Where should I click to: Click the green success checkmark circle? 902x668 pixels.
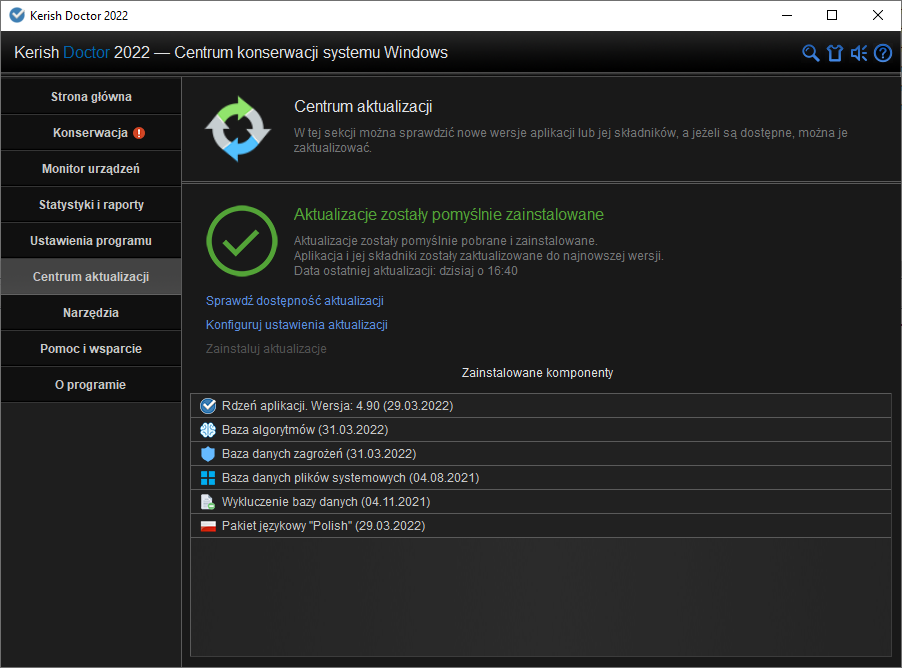[242, 241]
